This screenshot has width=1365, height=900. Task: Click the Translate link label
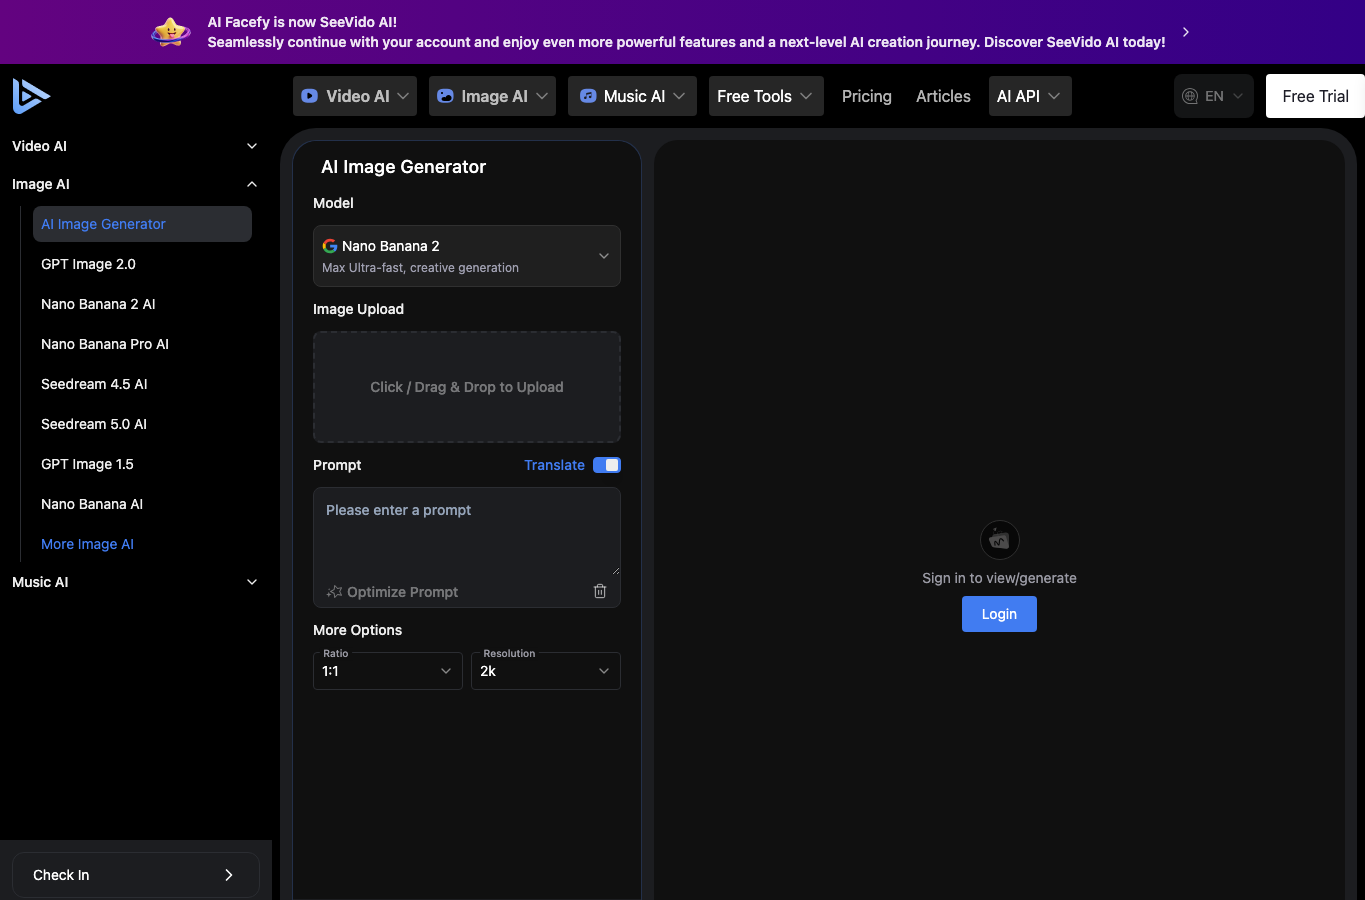click(554, 465)
